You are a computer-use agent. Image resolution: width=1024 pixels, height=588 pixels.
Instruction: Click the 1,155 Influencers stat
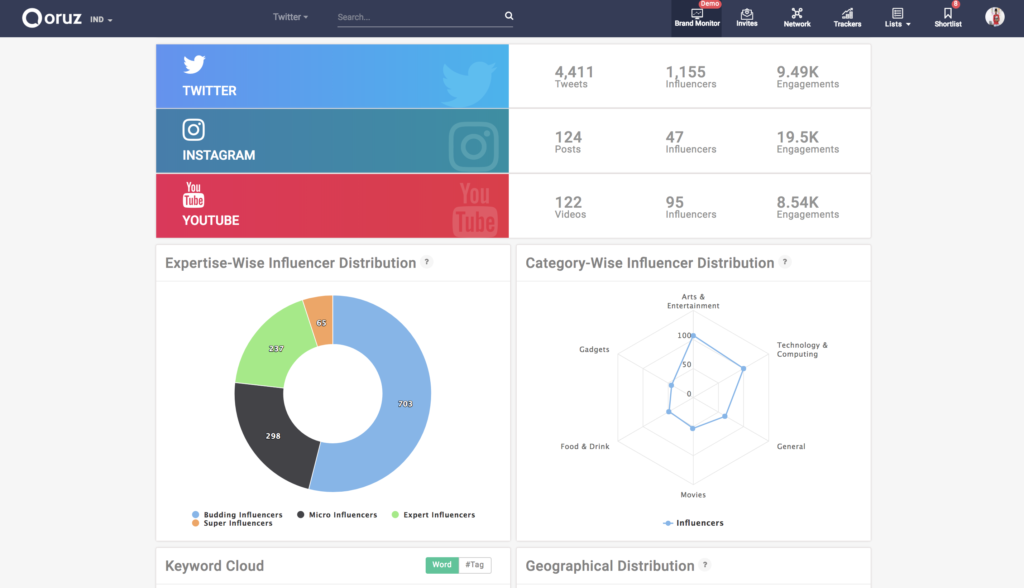tap(690, 76)
